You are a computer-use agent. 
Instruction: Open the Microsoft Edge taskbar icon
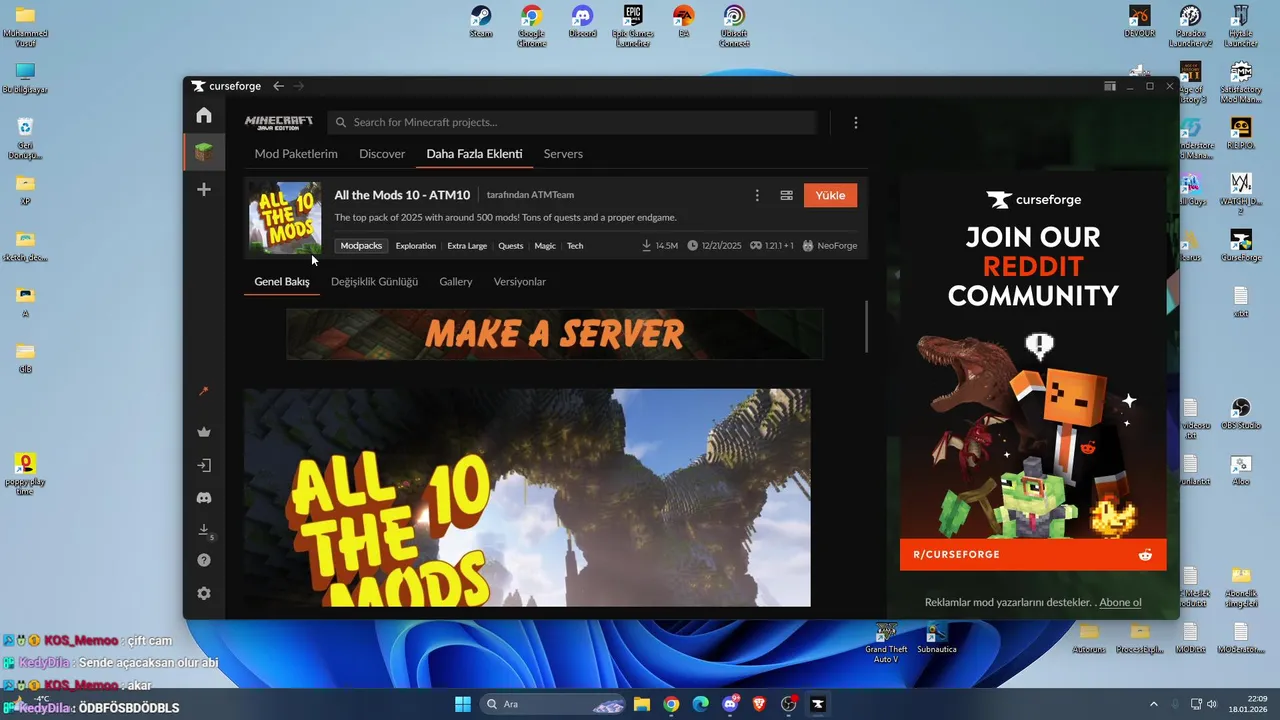(x=700, y=704)
